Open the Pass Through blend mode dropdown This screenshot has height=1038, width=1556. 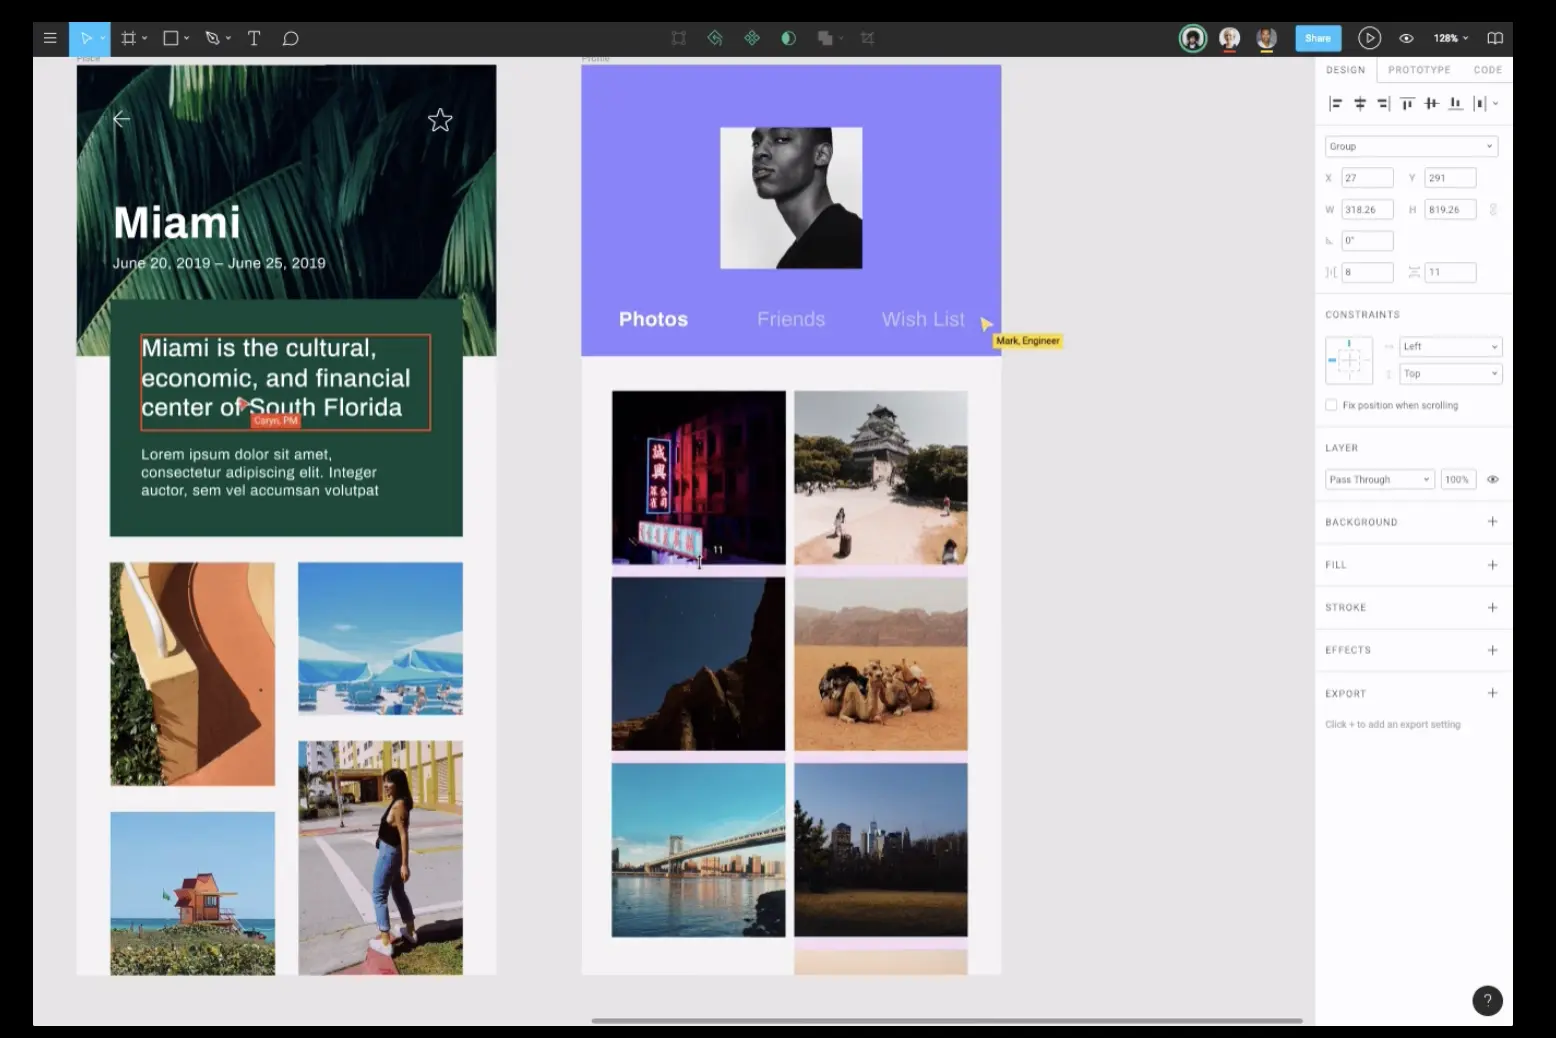[1380, 480]
